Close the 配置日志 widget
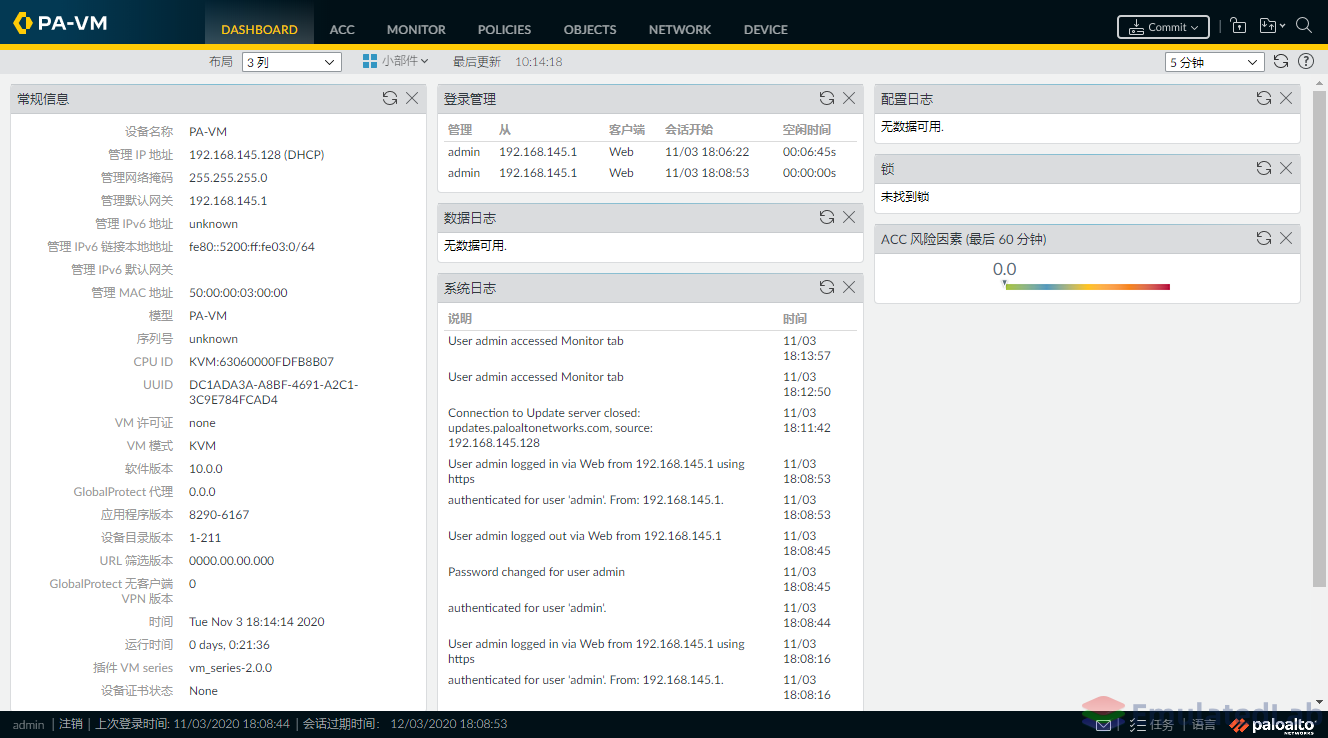This screenshot has width=1328, height=738. (x=1286, y=98)
